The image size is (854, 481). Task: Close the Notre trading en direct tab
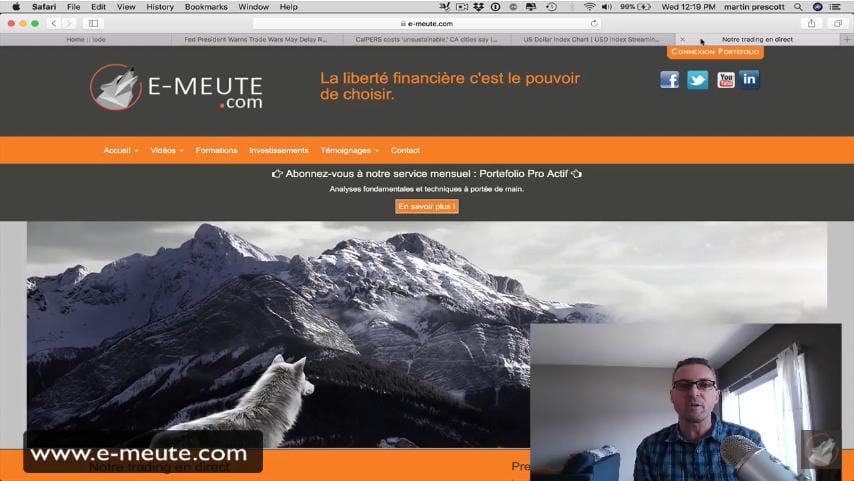(x=682, y=39)
